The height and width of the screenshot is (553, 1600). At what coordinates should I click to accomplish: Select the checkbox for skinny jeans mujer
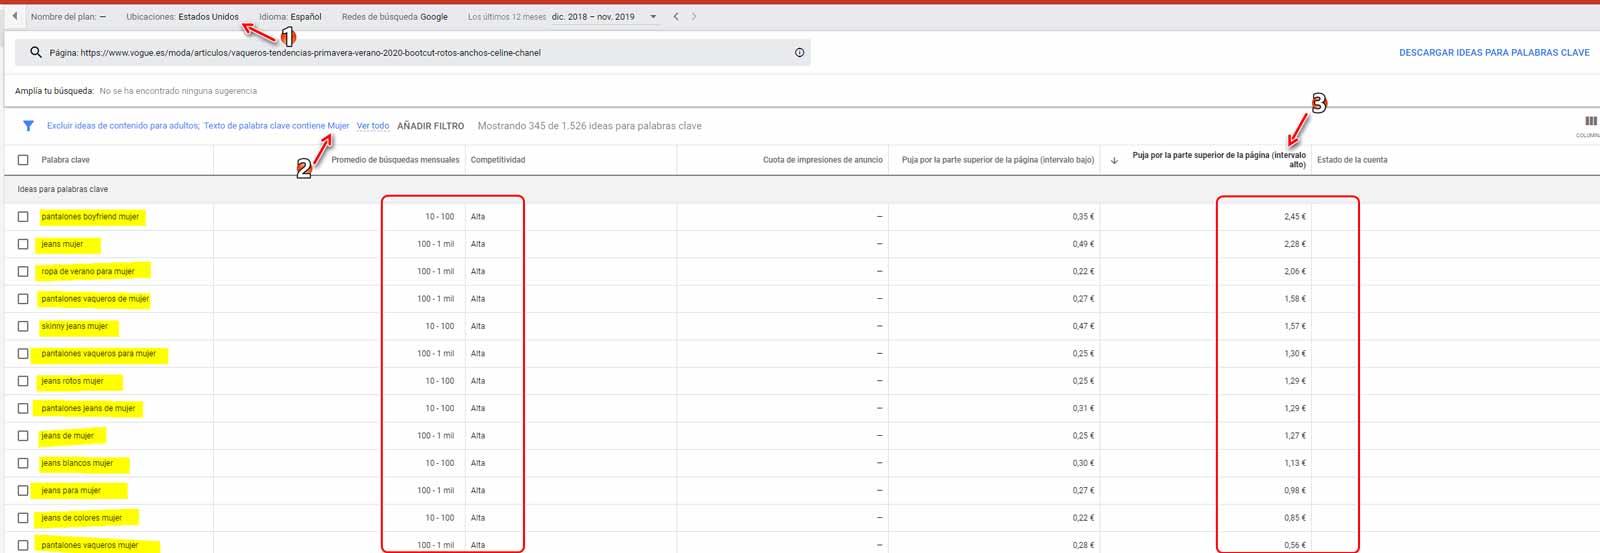click(23, 327)
